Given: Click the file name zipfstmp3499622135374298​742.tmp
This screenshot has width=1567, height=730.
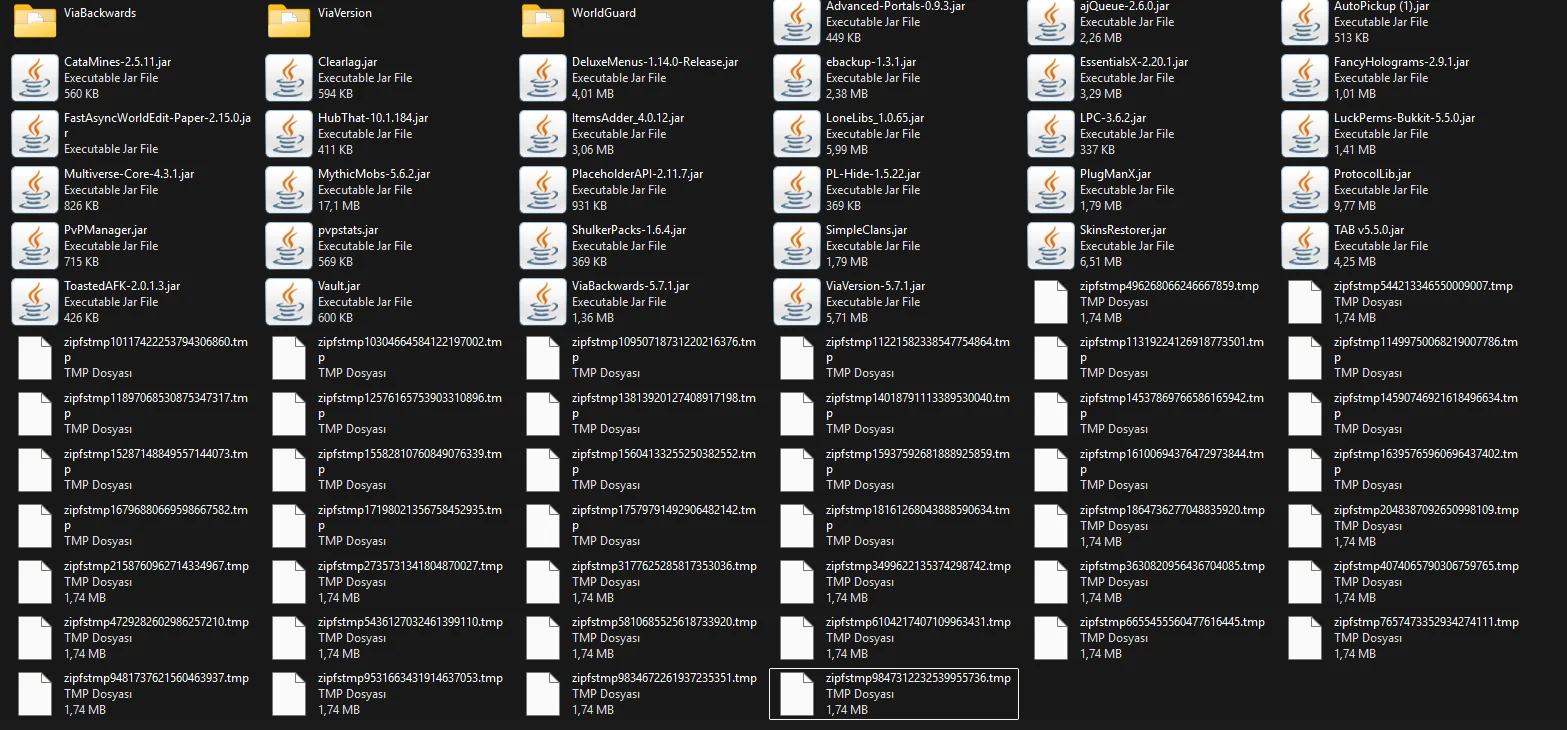Looking at the screenshot, I should click(x=918, y=566).
